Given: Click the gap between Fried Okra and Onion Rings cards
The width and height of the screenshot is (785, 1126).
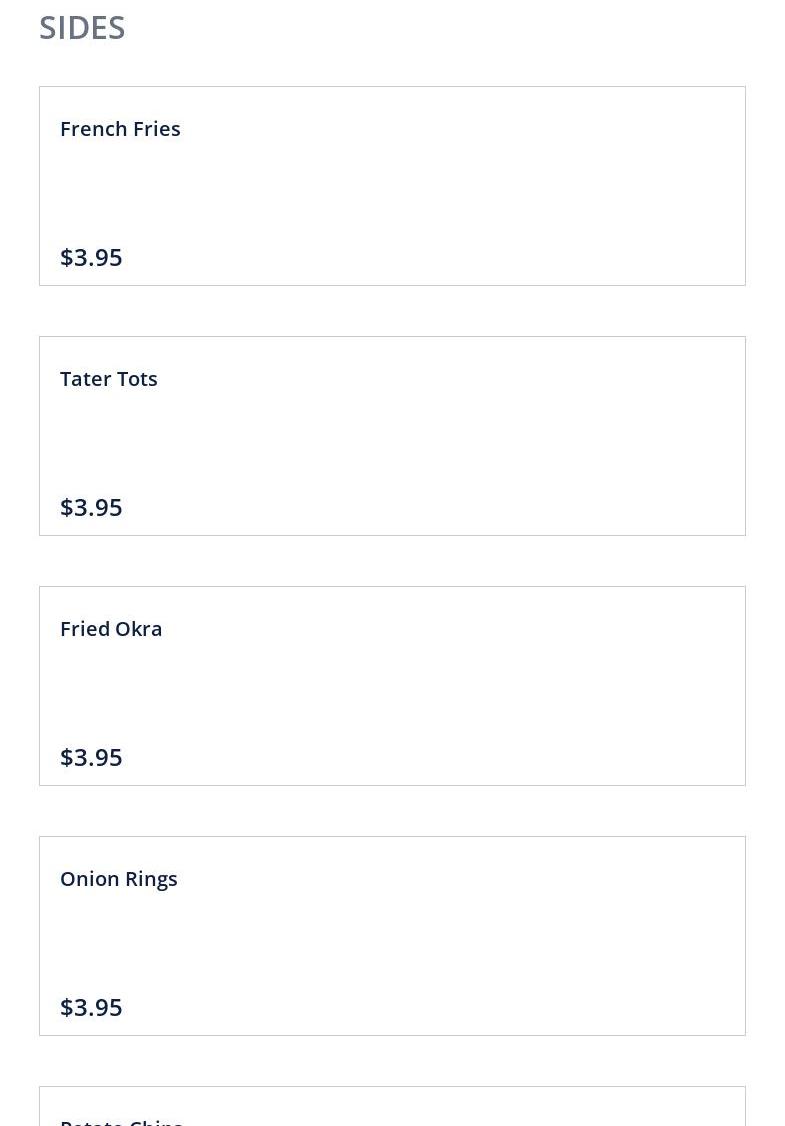Looking at the screenshot, I should (392, 811).
